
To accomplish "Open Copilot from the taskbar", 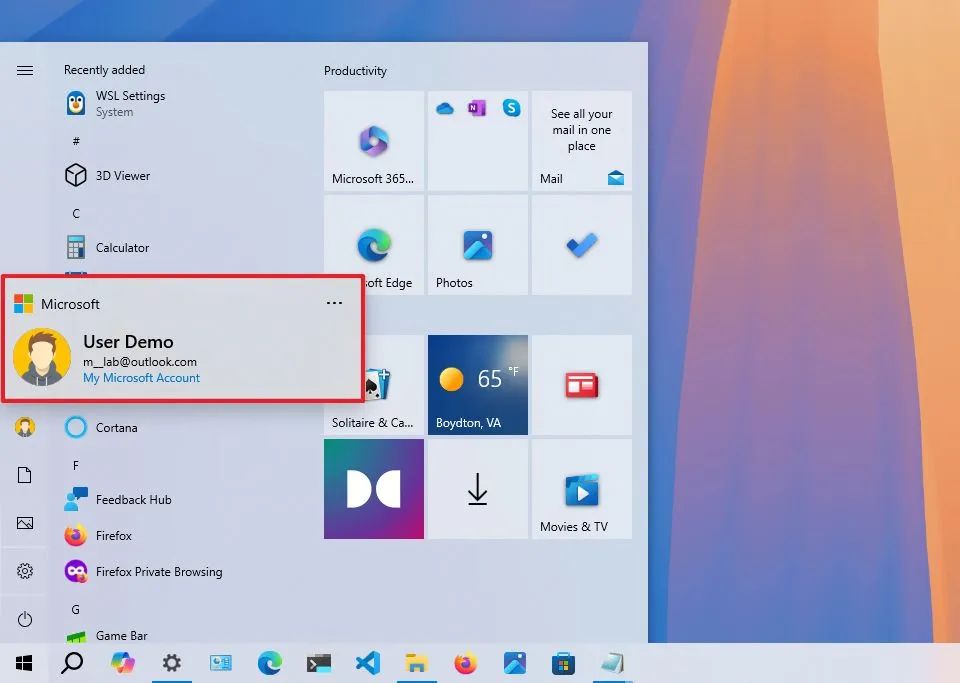I will click(x=122, y=663).
